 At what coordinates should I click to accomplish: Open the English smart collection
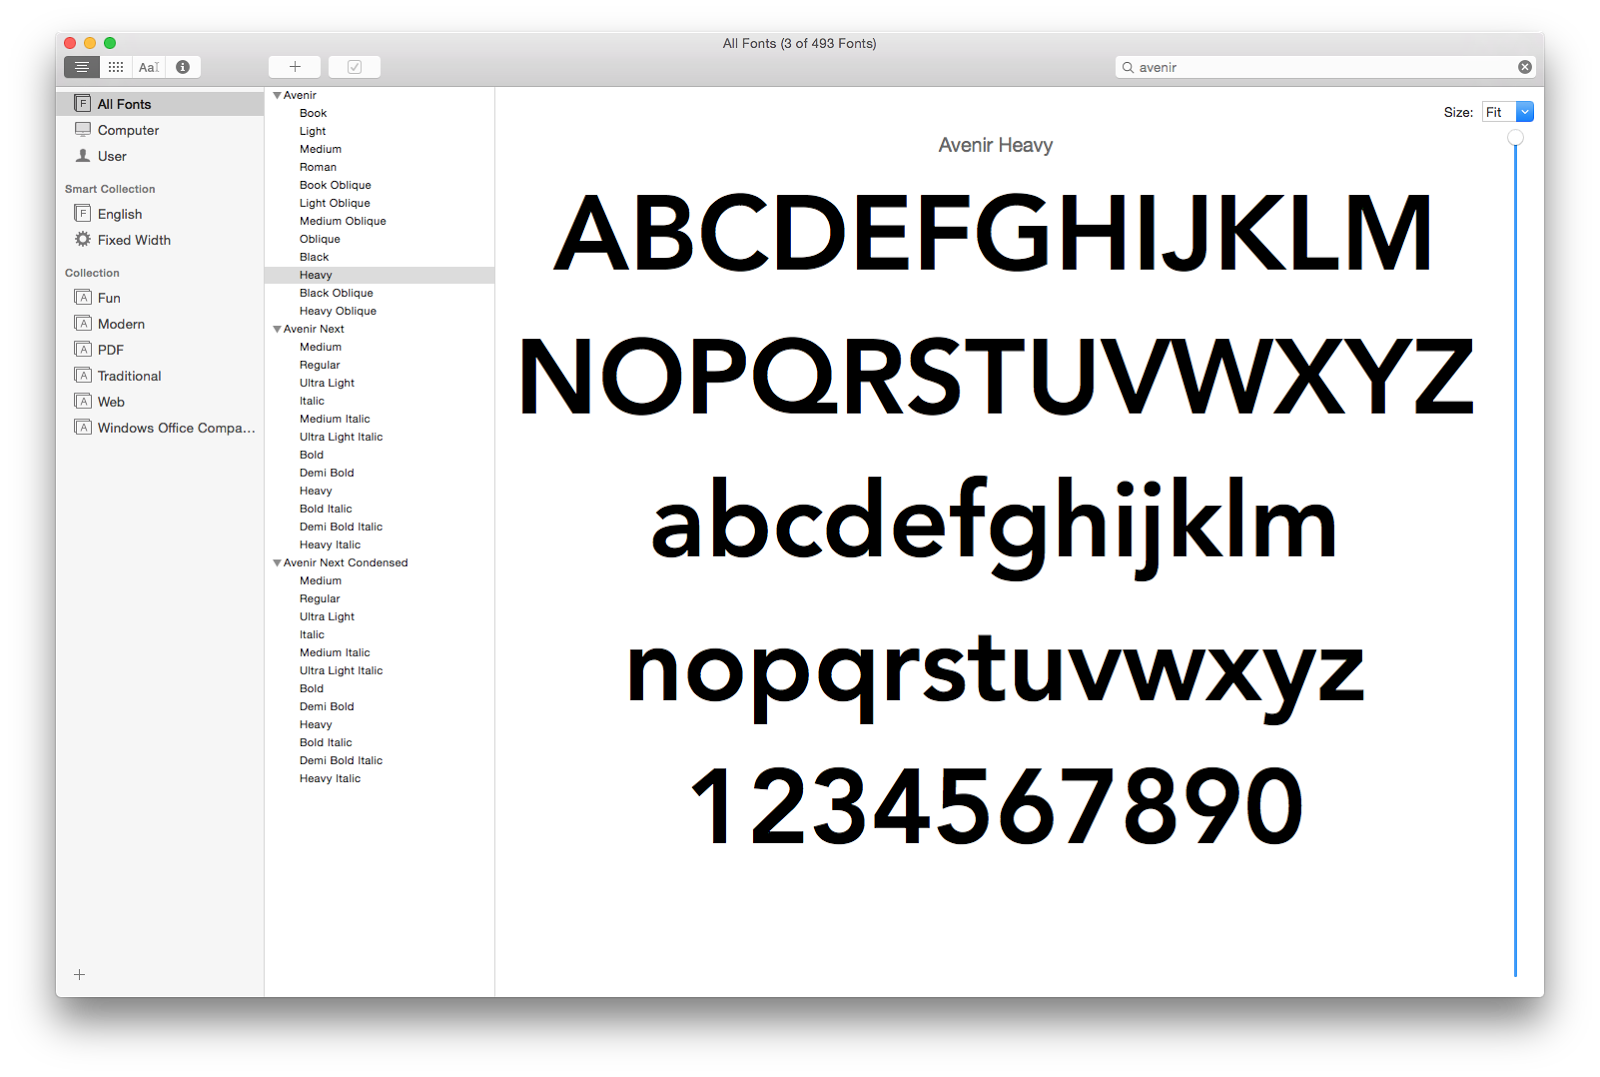coord(160,214)
